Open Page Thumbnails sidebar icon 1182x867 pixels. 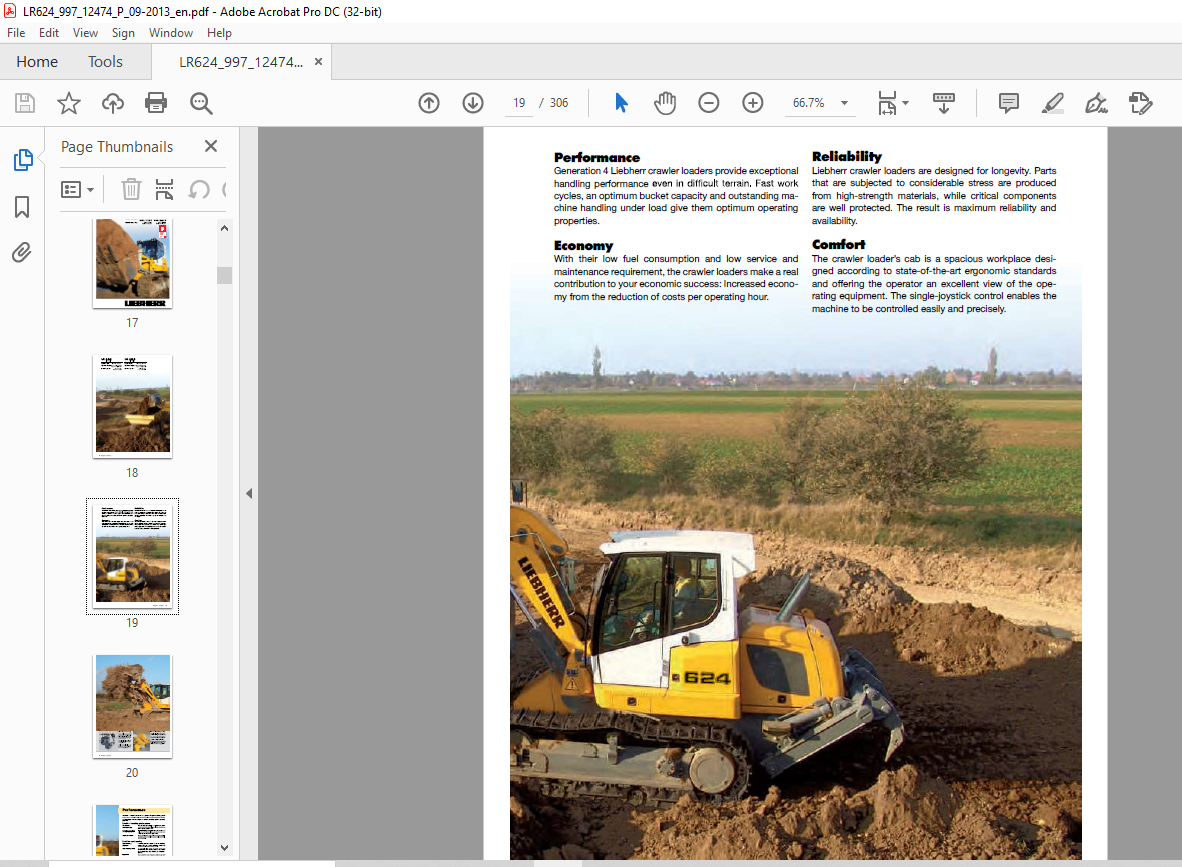[23, 160]
